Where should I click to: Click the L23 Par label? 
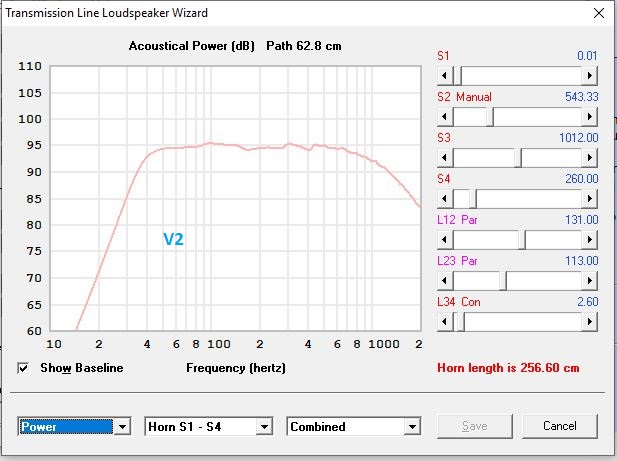click(457, 261)
